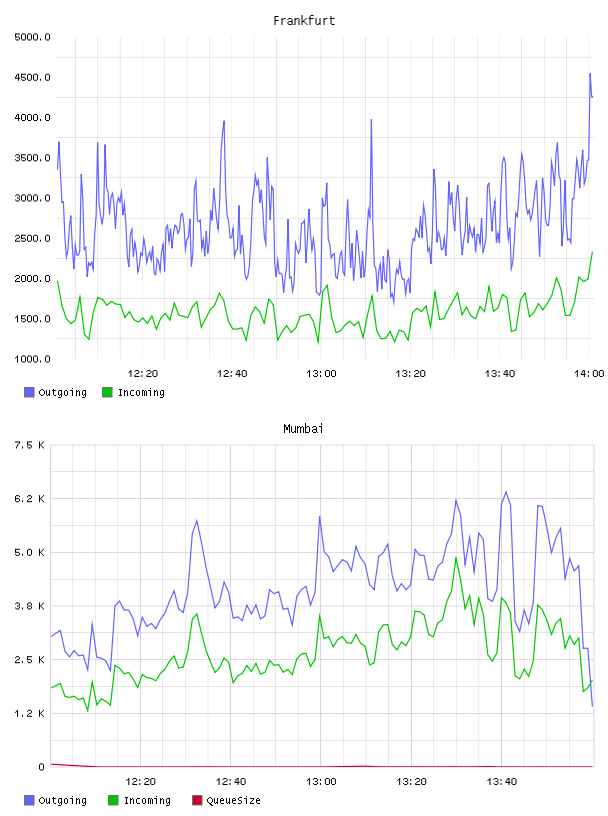
Task: Click the green Incoming swatch in Mumbai legend
Action: click(x=113, y=800)
